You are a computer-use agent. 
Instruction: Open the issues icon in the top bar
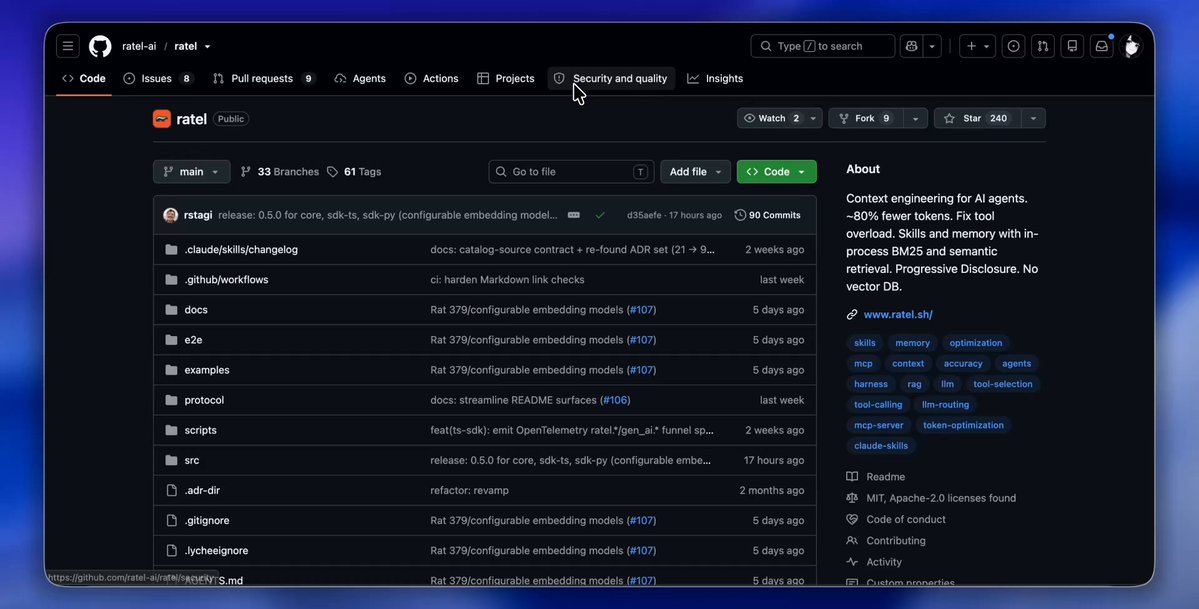[x=1013, y=46]
